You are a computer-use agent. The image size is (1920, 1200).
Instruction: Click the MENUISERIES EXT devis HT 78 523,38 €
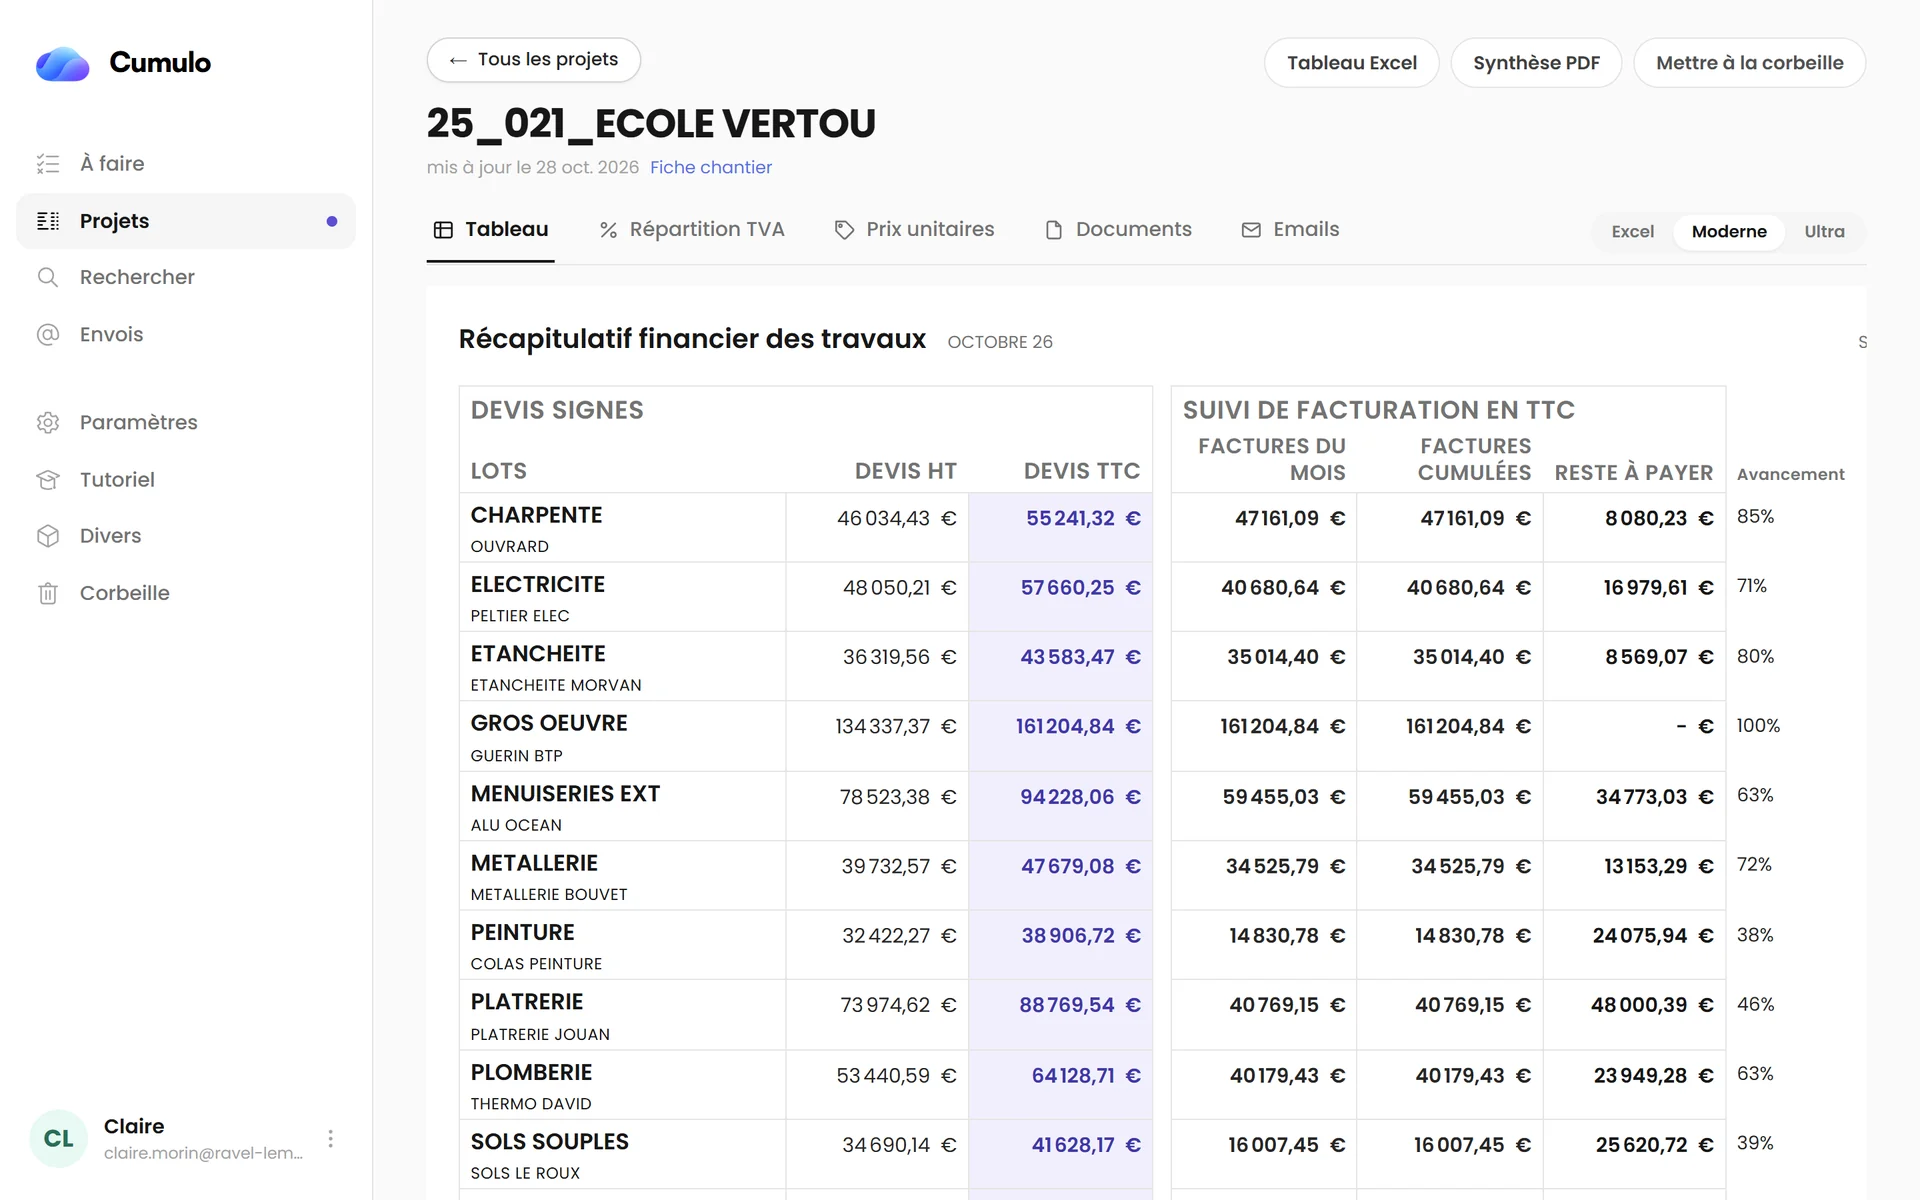[x=898, y=797]
